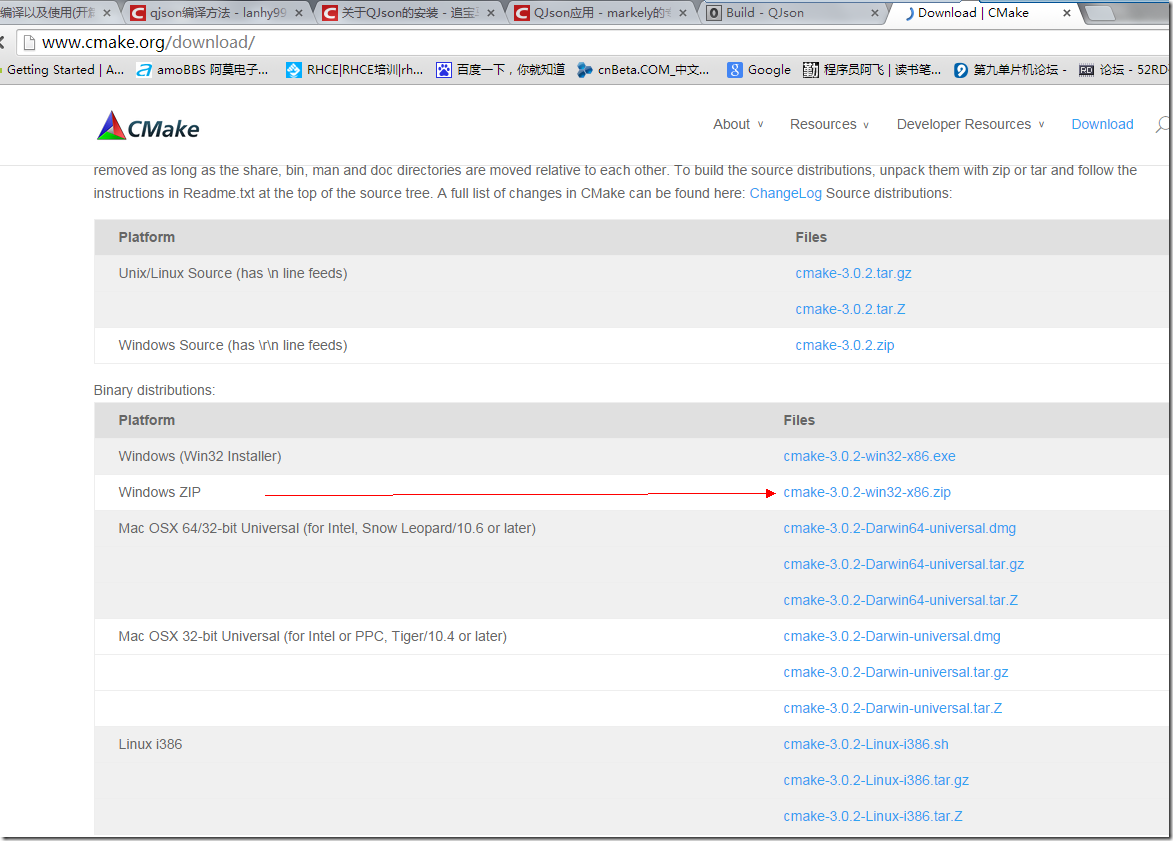Open the Download nav item
The image size is (1173, 841).
[x=1102, y=124]
